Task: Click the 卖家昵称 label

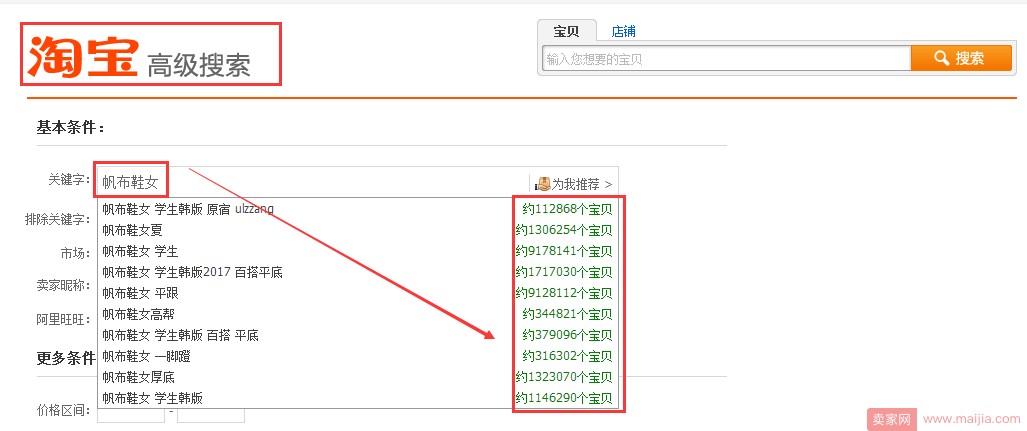Action: pyautogui.click(x=64, y=286)
